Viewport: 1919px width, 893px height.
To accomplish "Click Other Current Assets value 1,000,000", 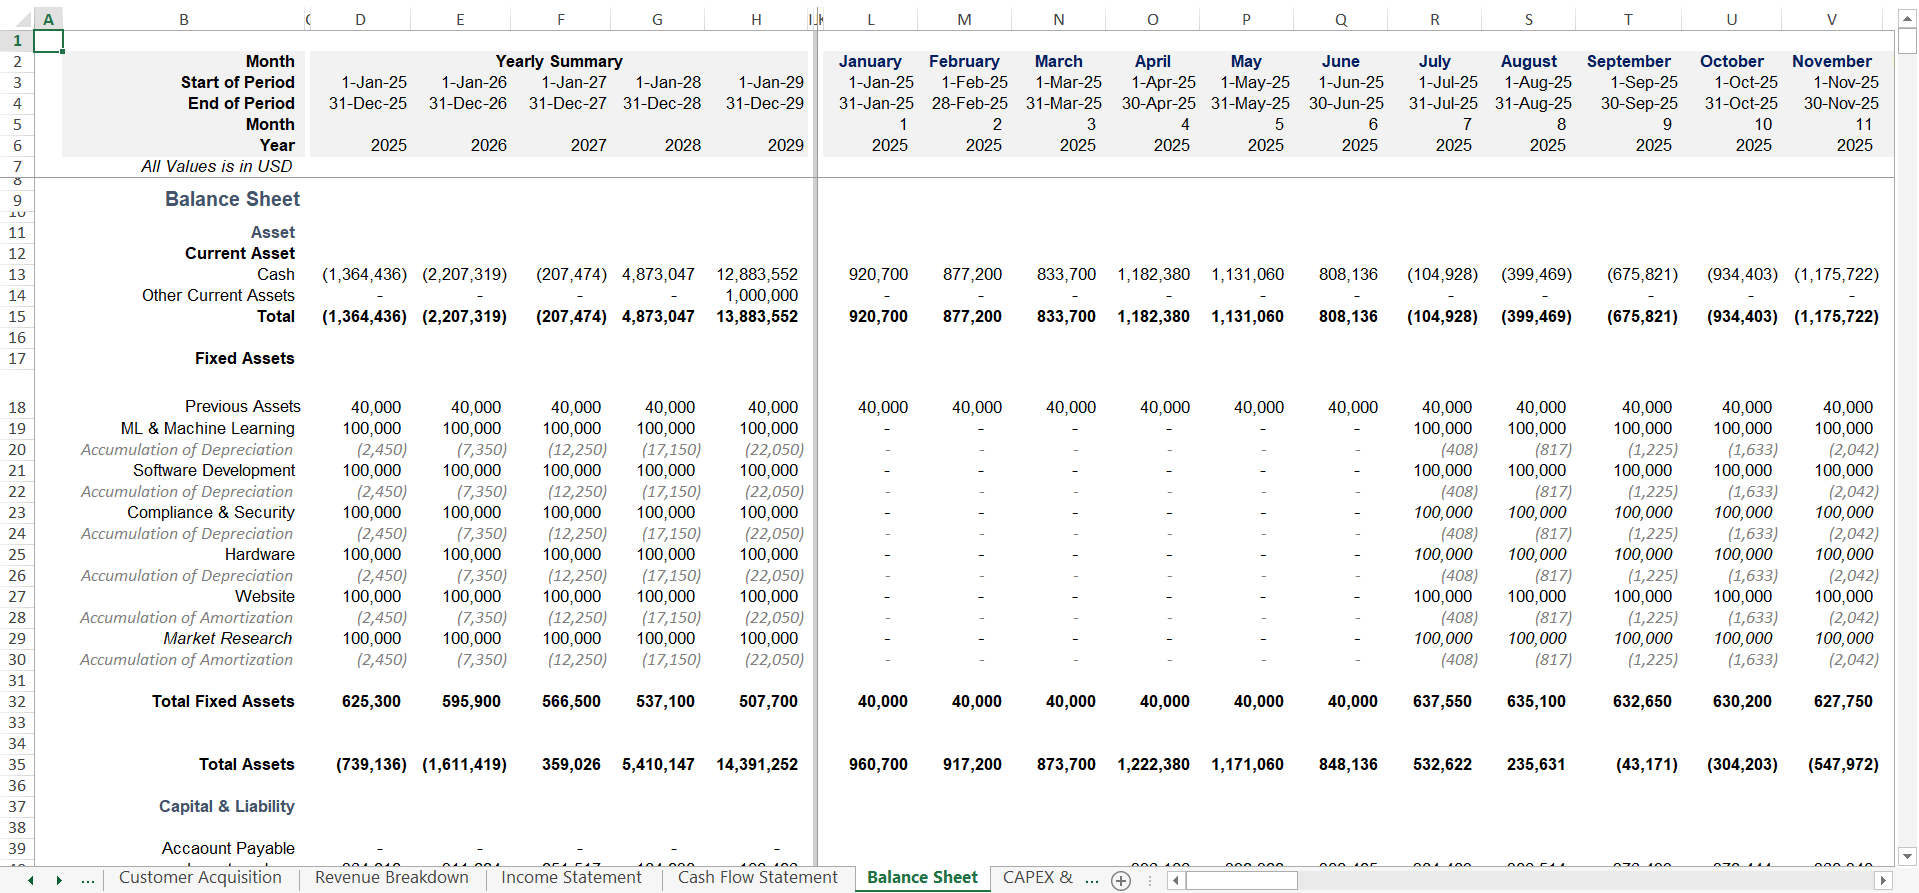I will click(761, 296).
